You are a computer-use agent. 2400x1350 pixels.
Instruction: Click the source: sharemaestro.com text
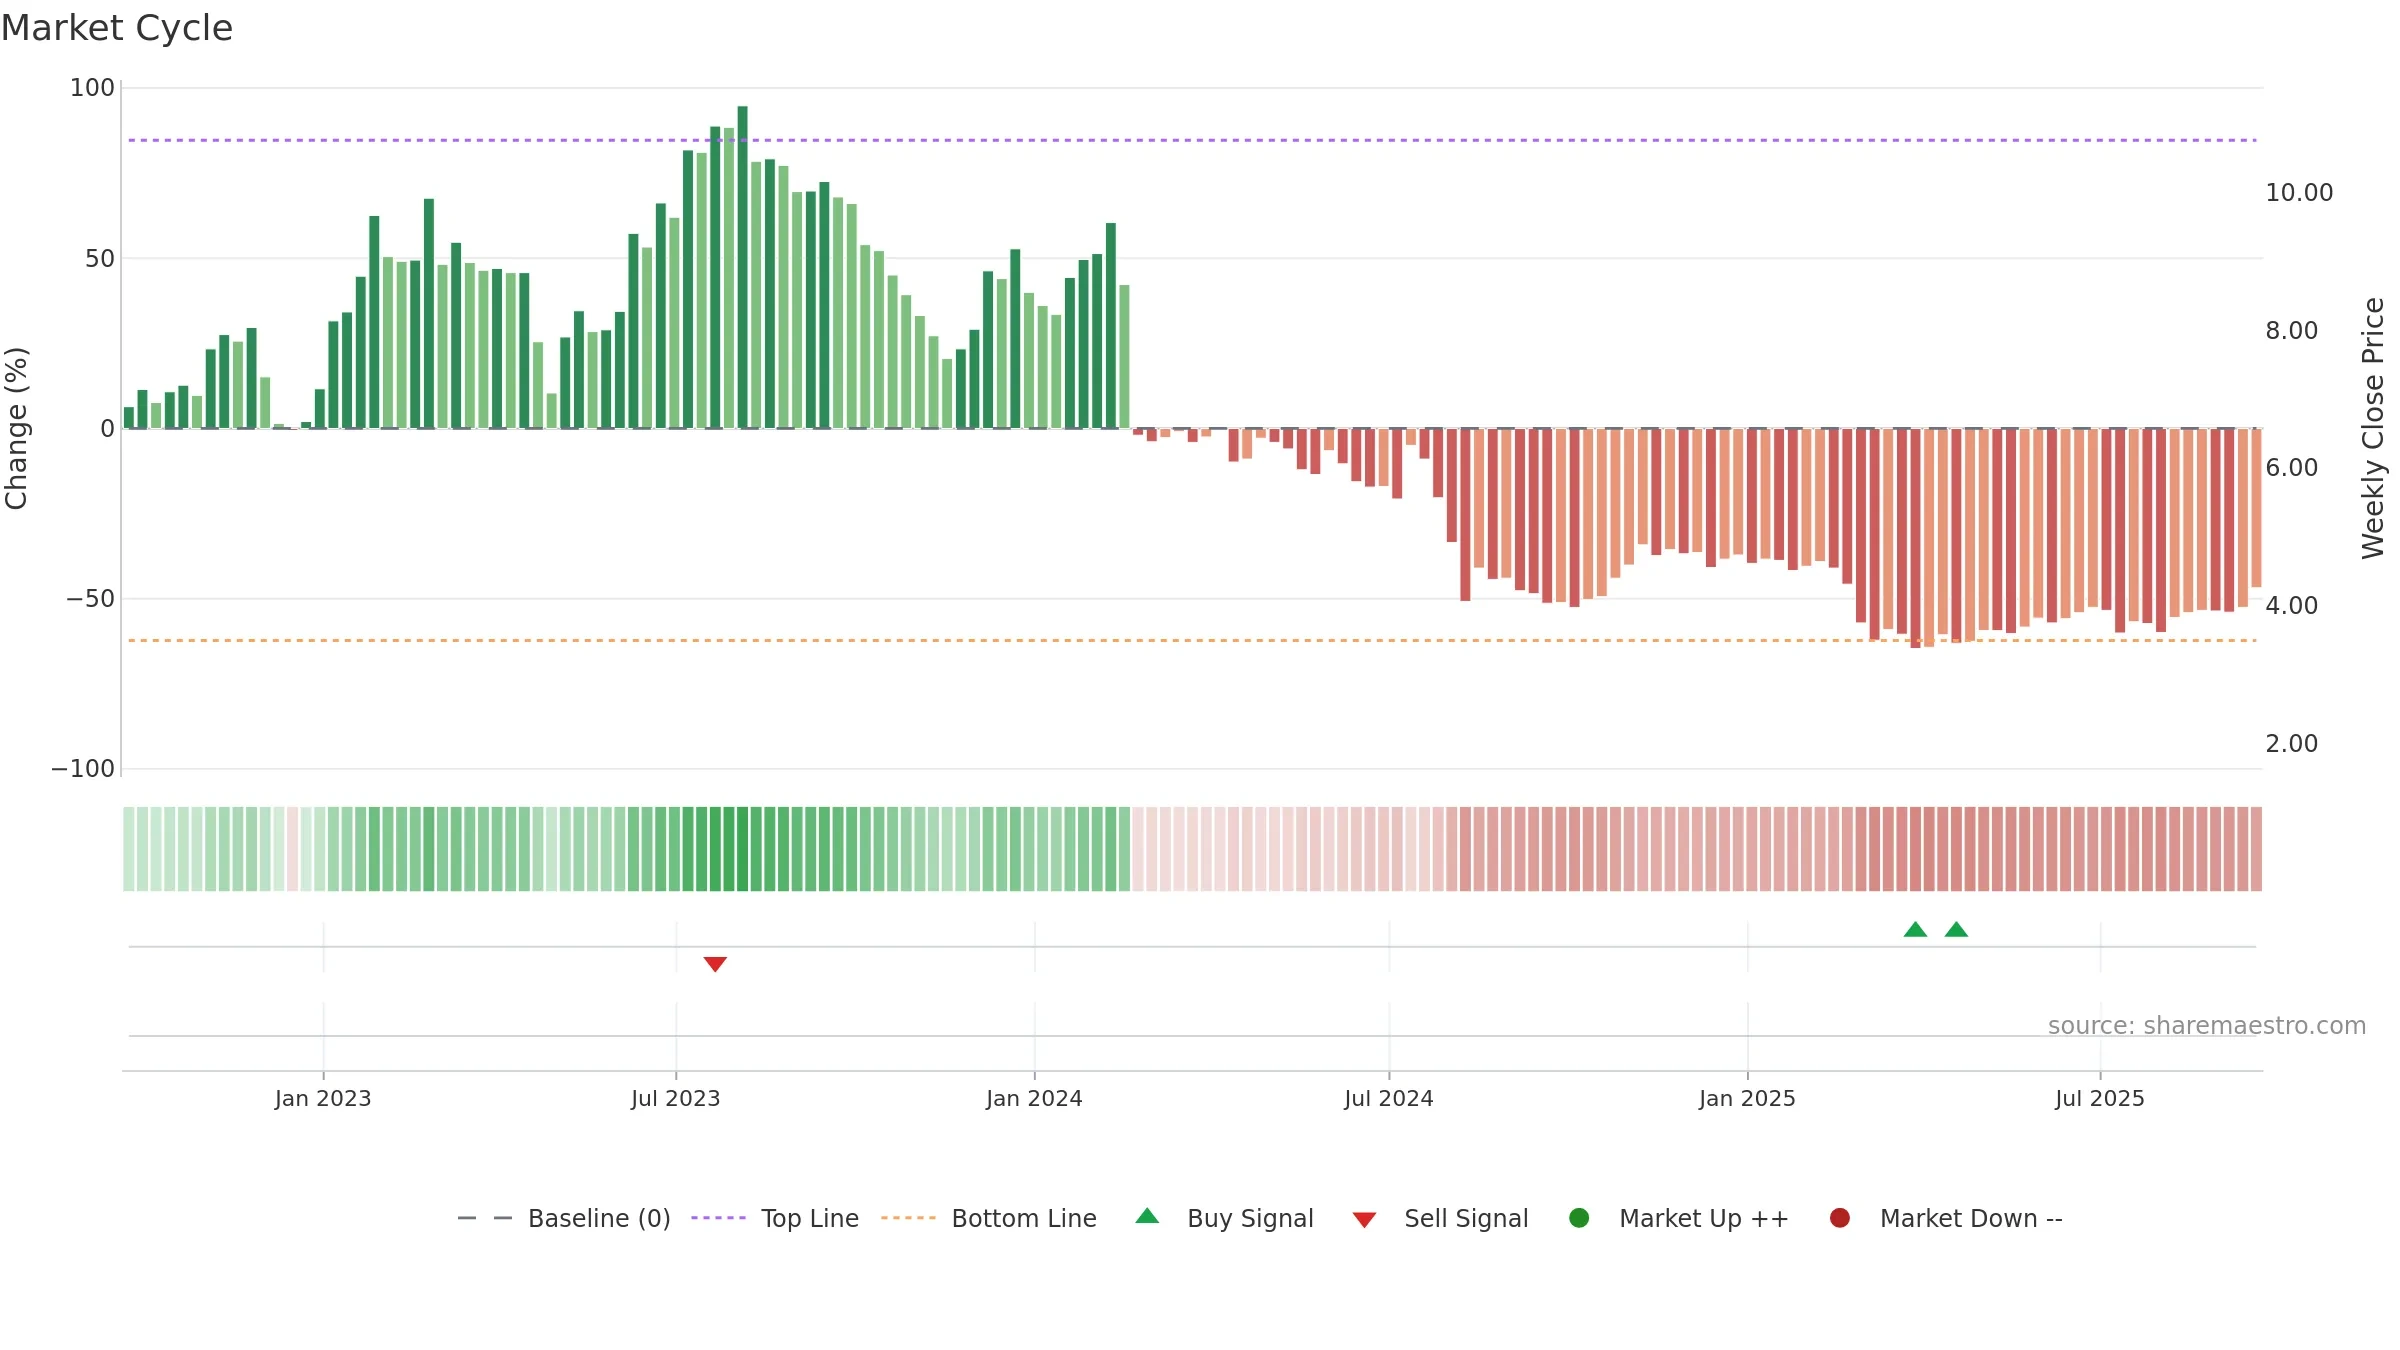tap(2207, 1025)
